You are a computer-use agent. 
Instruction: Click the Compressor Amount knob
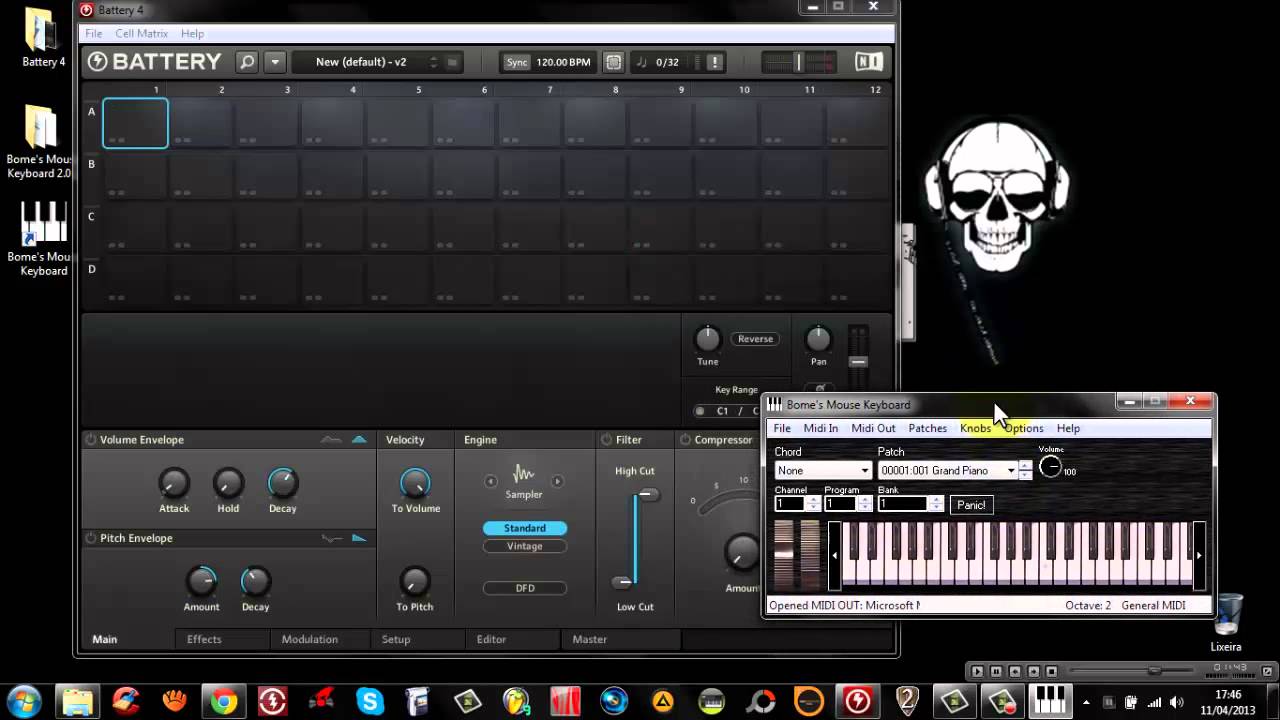coord(742,552)
